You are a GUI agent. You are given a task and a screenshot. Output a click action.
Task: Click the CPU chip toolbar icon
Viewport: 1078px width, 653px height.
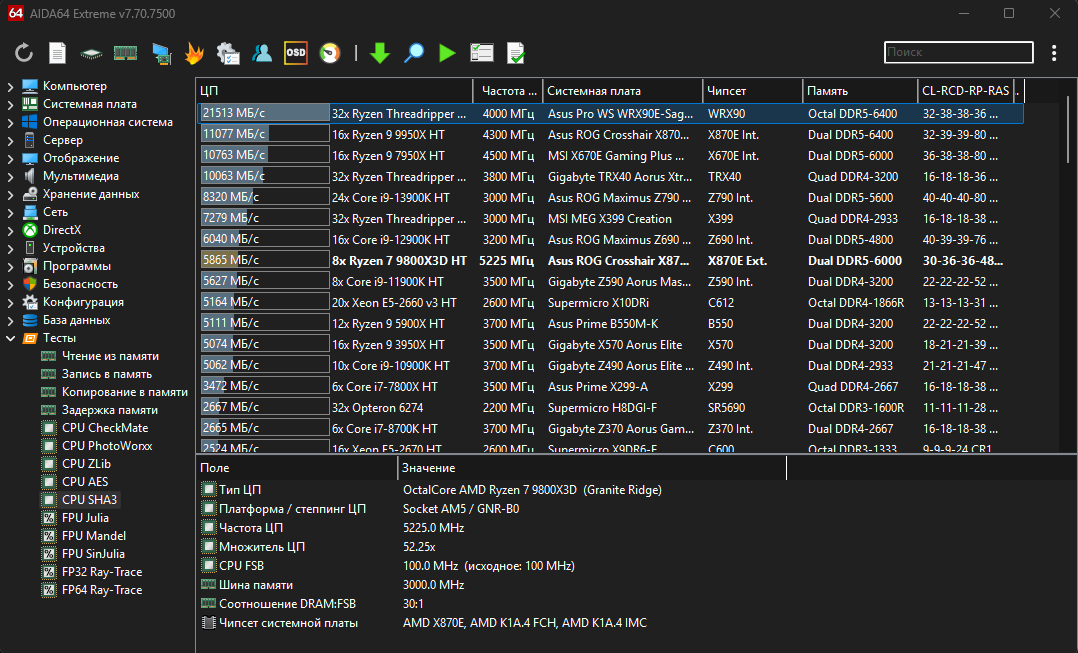coord(91,54)
